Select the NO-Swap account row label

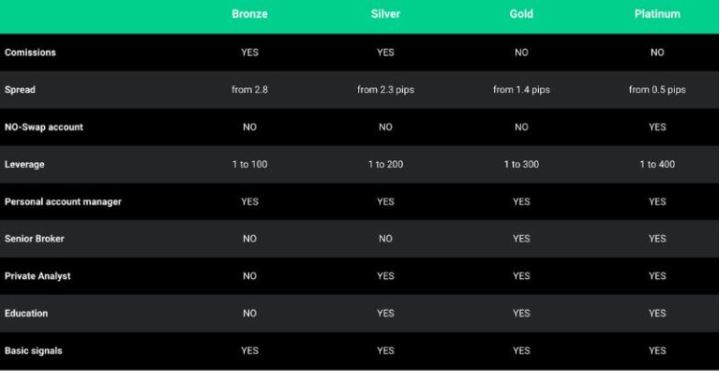coord(44,127)
